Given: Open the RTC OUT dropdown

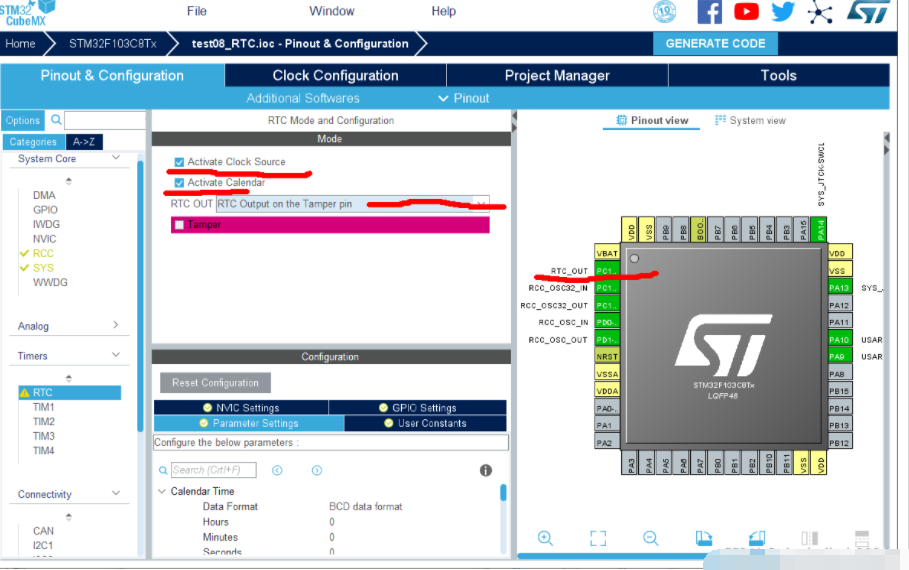Looking at the screenshot, I should 352,204.
